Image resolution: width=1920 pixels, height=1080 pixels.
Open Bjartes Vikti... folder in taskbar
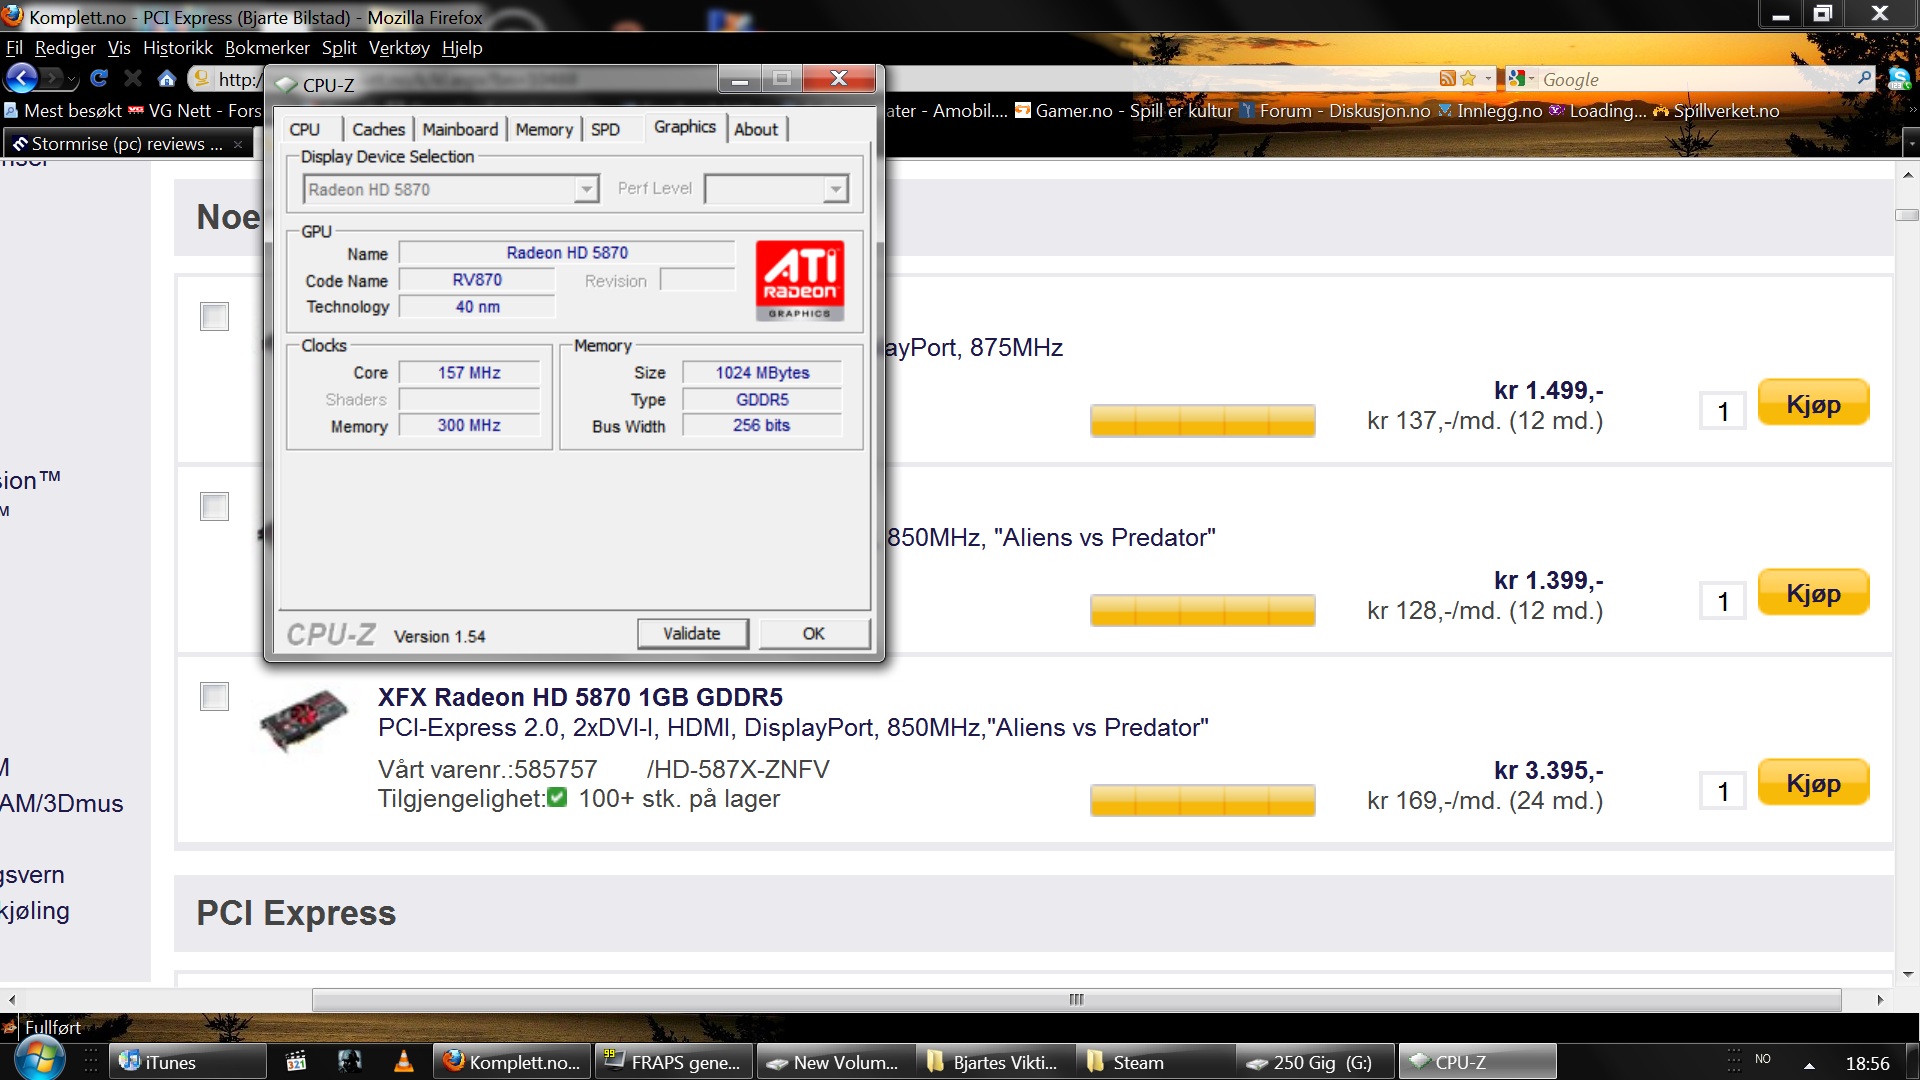click(x=995, y=1062)
